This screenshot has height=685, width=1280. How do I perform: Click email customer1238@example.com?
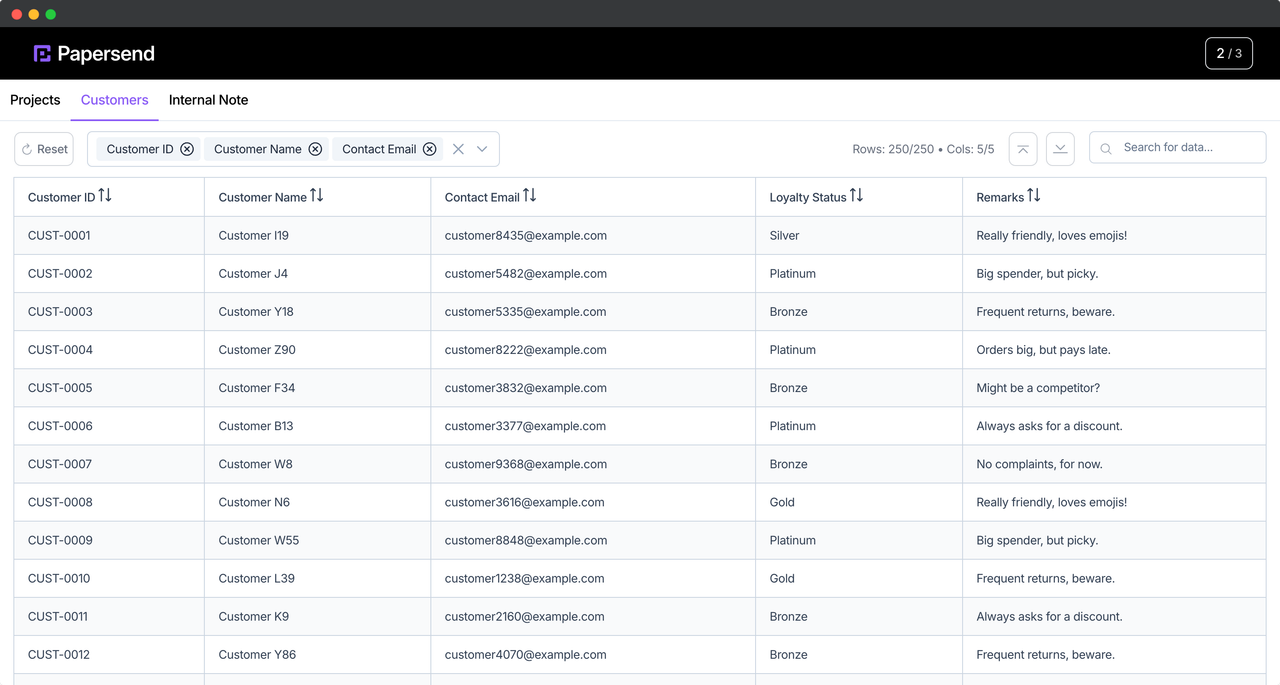[x=525, y=578]
